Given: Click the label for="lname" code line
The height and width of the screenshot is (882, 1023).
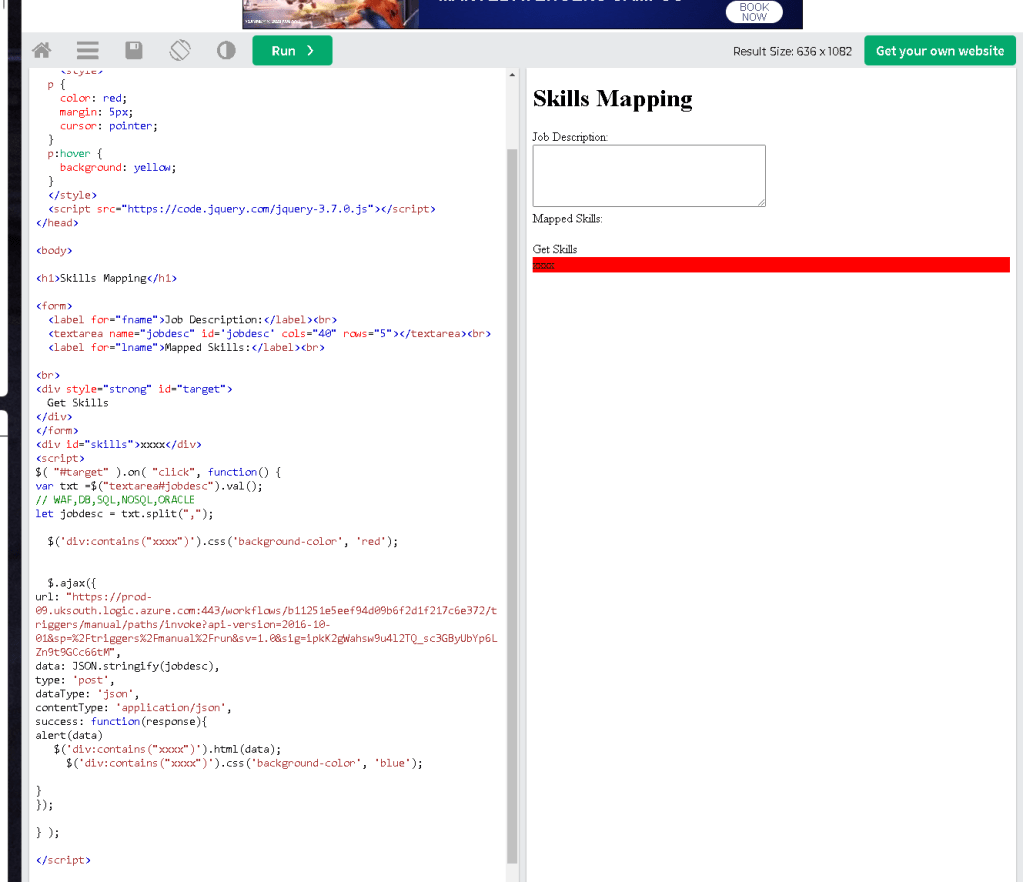Looking at the screenshot, I should click(186, 347).
